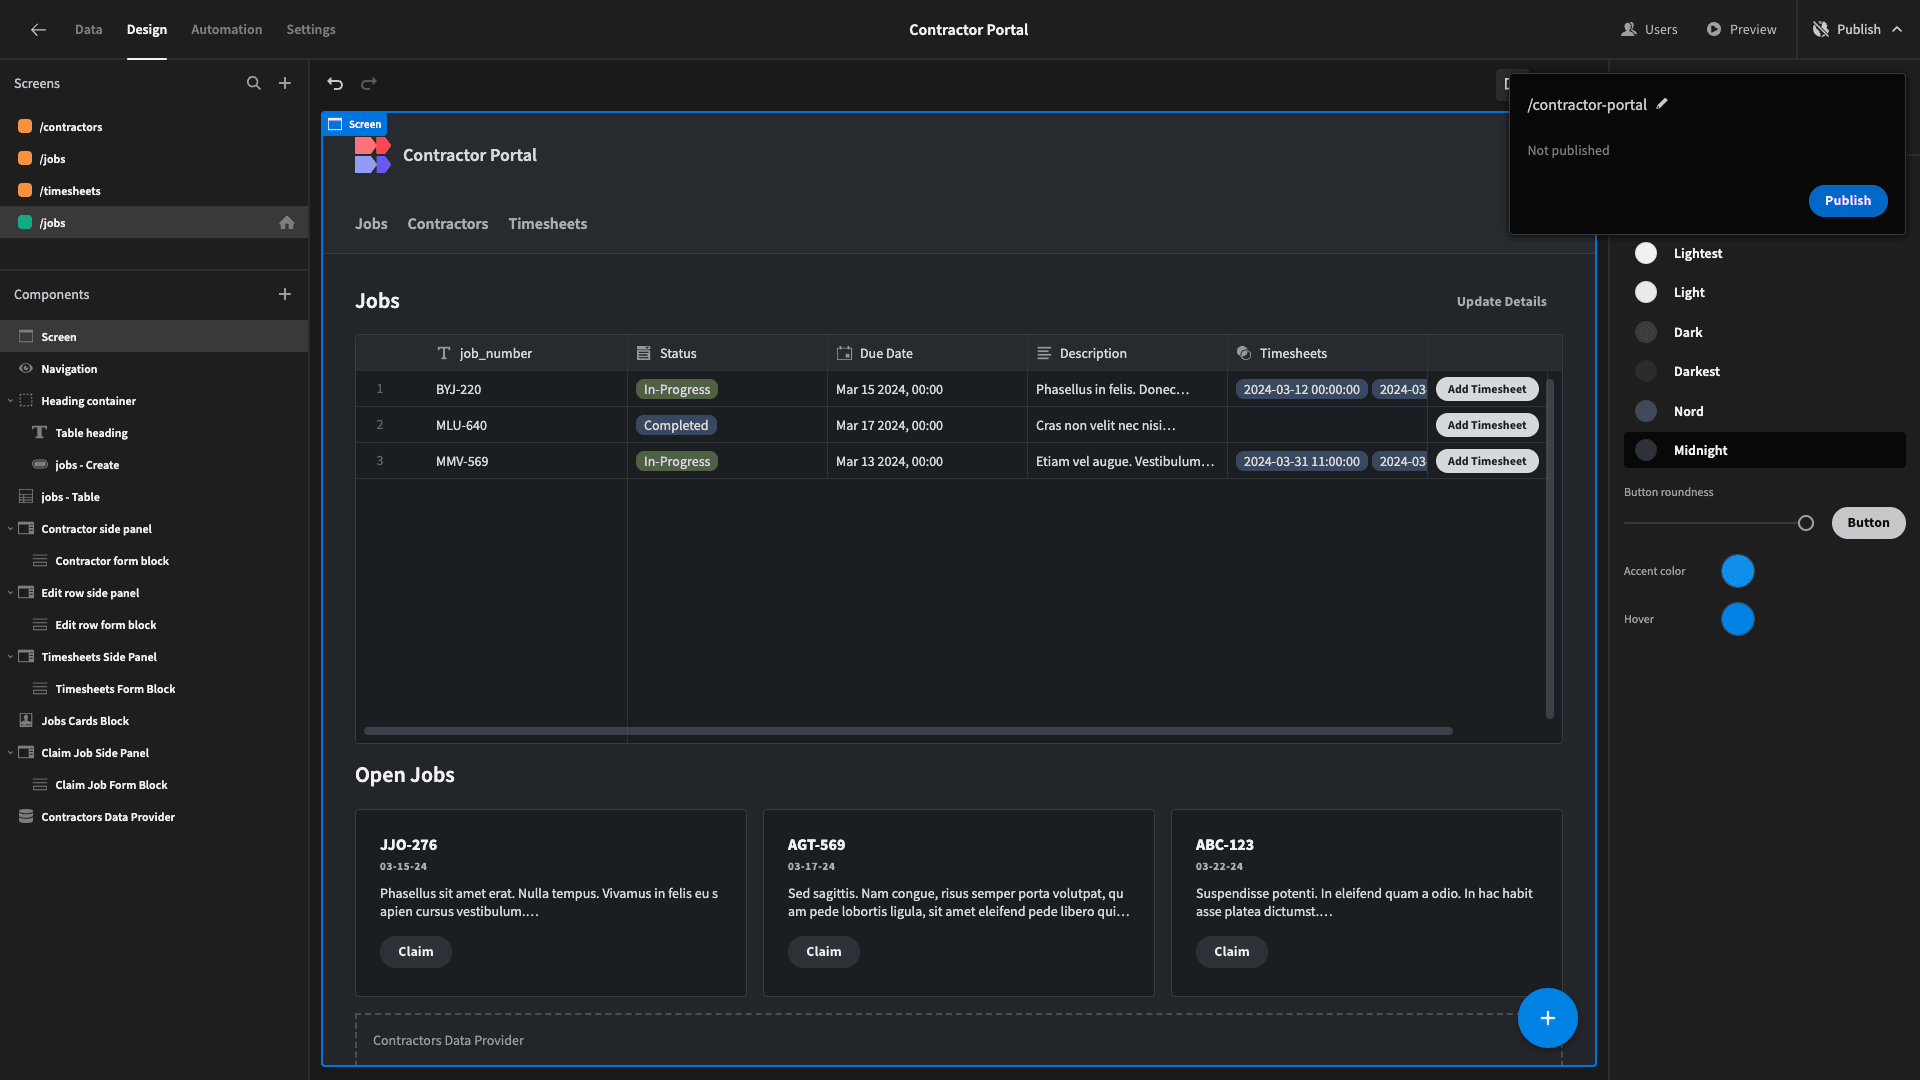Claim the ABC-123 job
1920x1080 pixels.
pos(1232,952)
